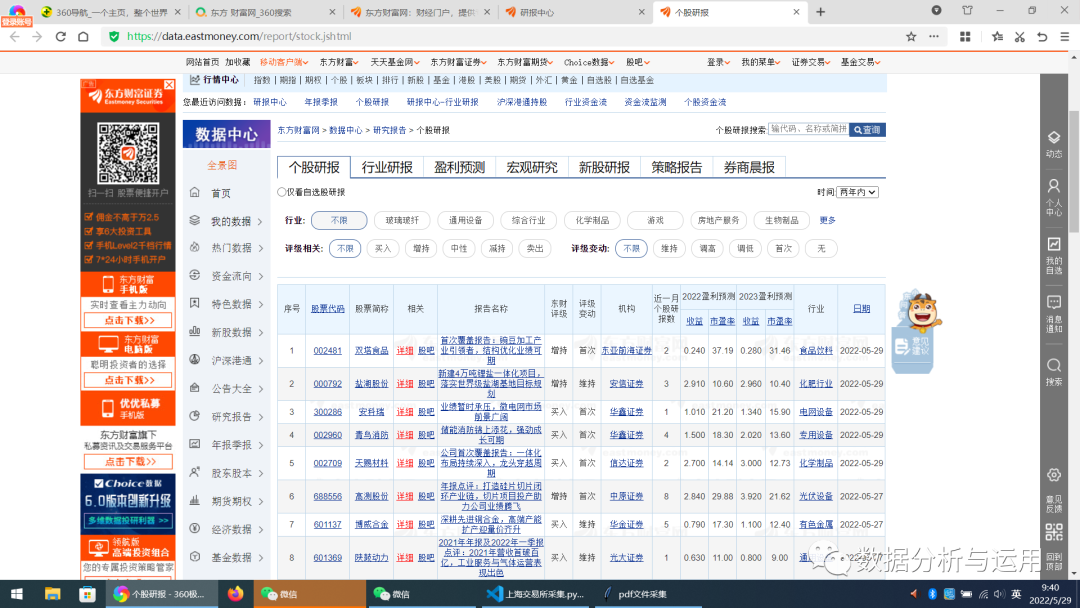Switch to 宏观研究 tab
Viewport: 1080px width, 608px height.
tap(532, 167)
